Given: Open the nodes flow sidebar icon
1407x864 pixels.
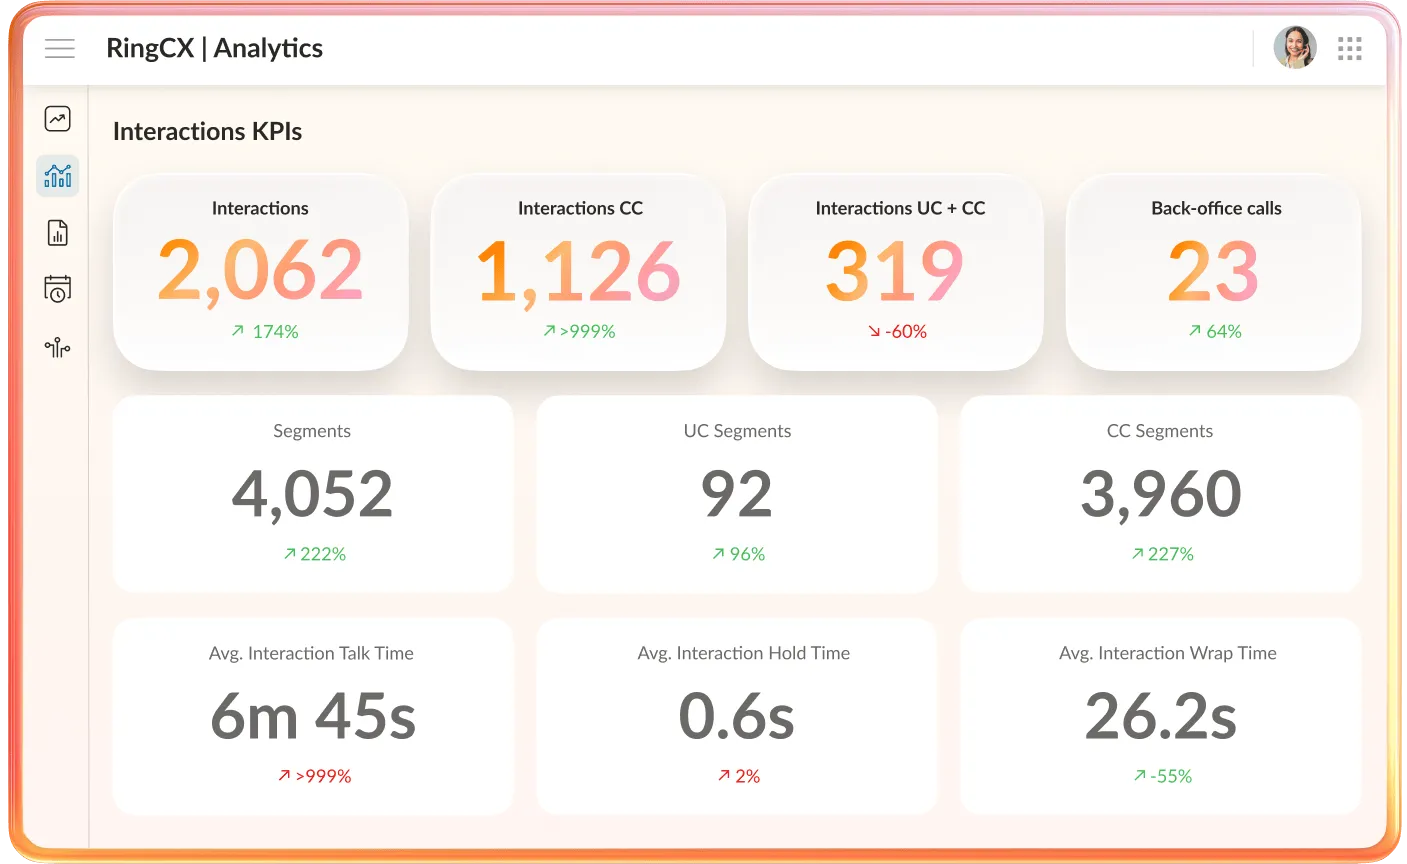Looking at the screenshot, I should [58, 347].
